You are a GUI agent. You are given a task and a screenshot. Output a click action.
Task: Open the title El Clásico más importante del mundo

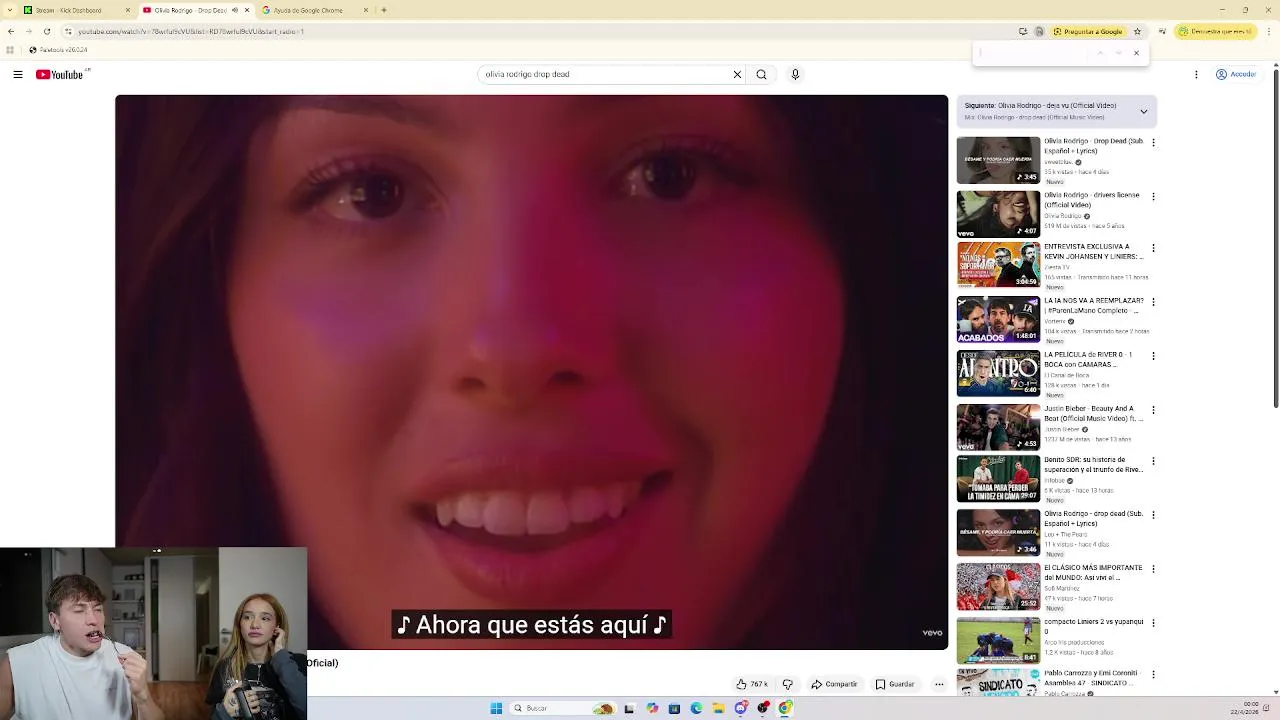pos(1093,572)
